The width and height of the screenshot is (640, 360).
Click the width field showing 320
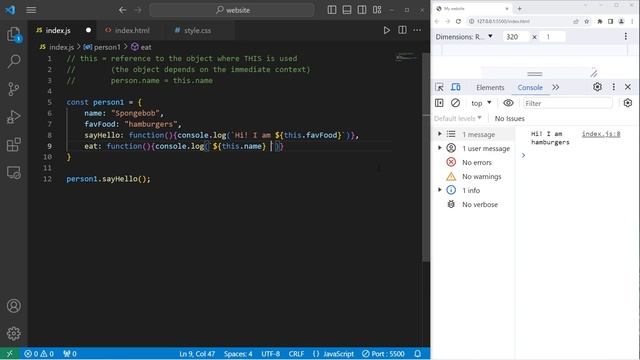pos(515,37)
